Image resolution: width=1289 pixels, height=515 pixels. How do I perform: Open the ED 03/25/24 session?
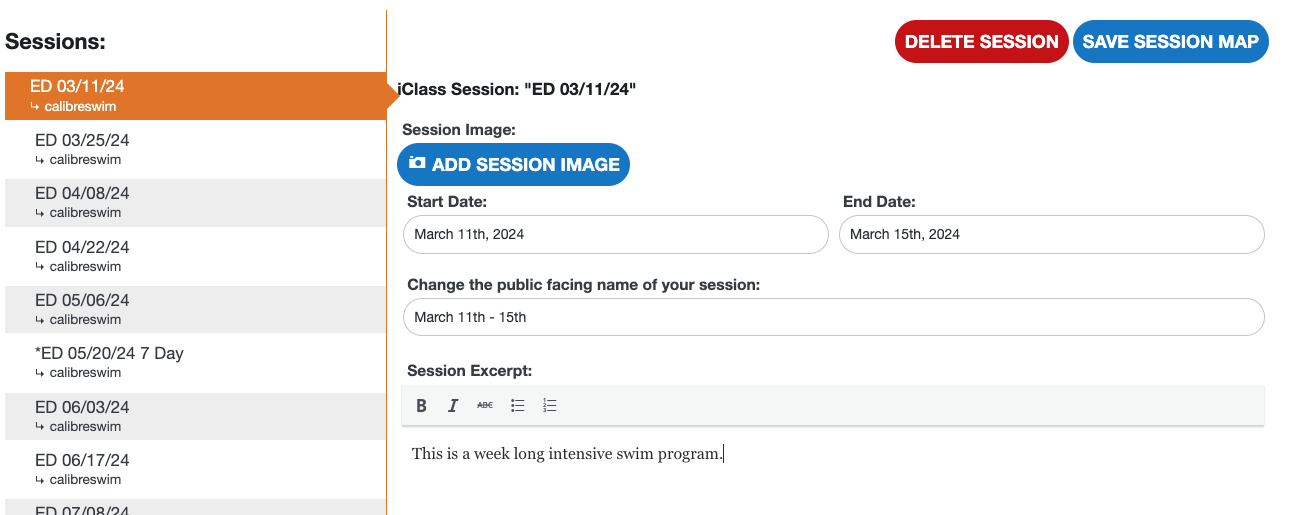pos(195,149)
